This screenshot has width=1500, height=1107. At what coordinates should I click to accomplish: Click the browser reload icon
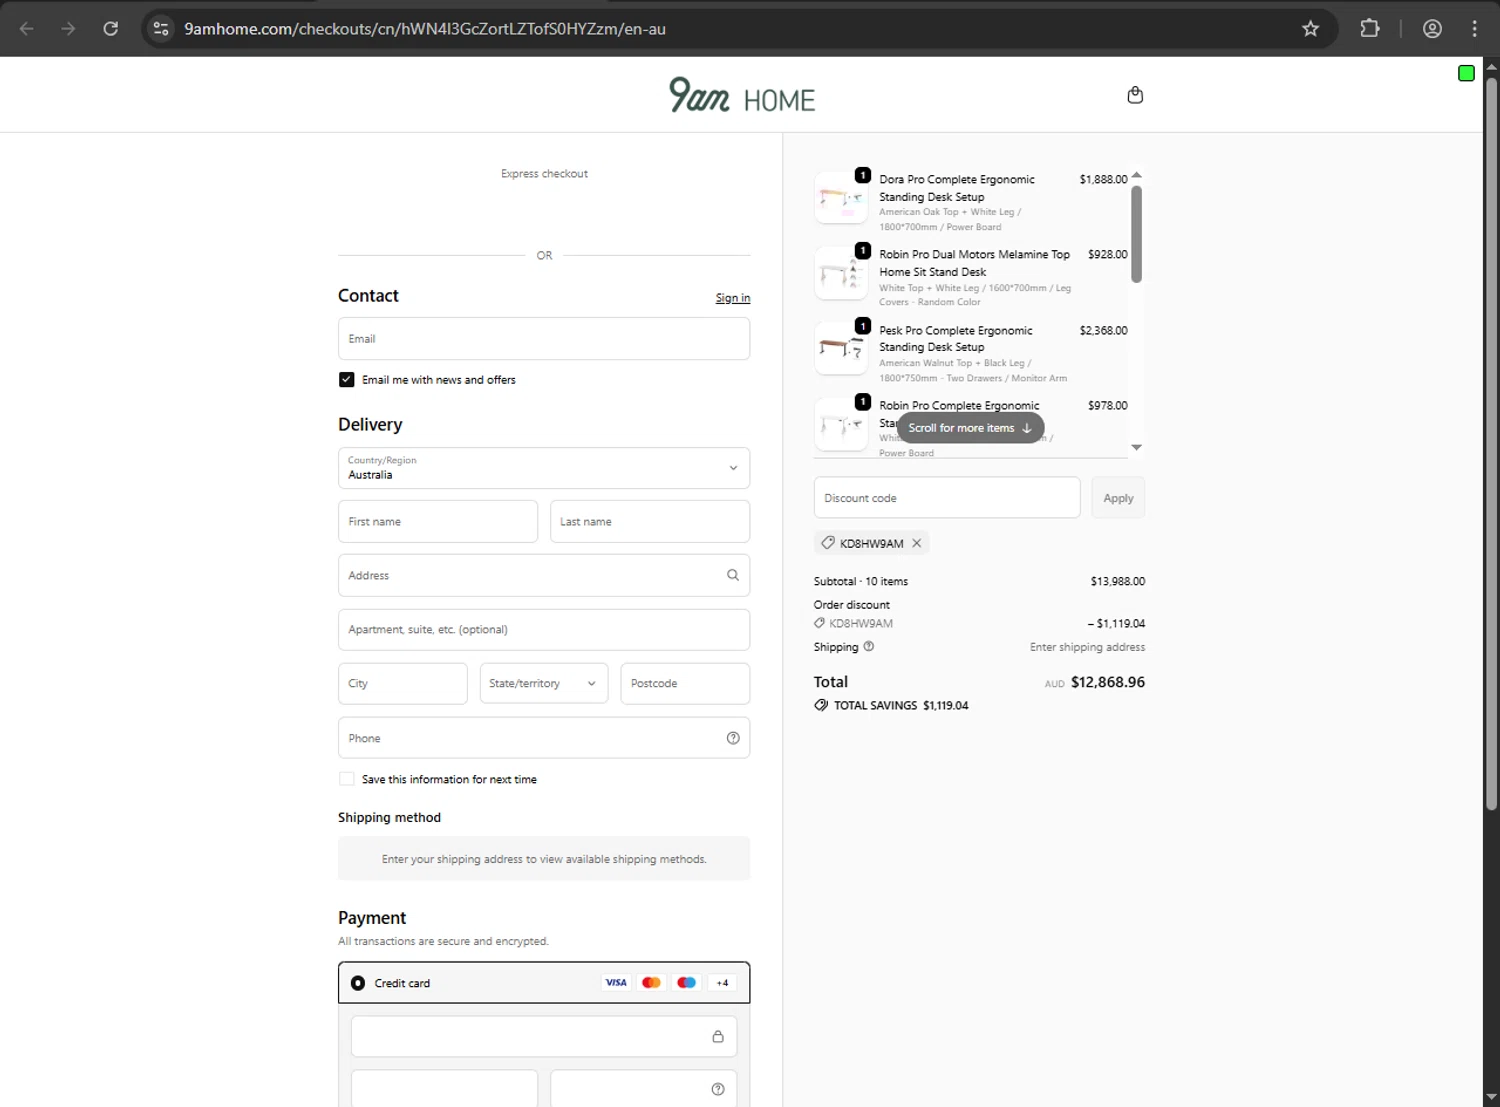pos(111,28)
